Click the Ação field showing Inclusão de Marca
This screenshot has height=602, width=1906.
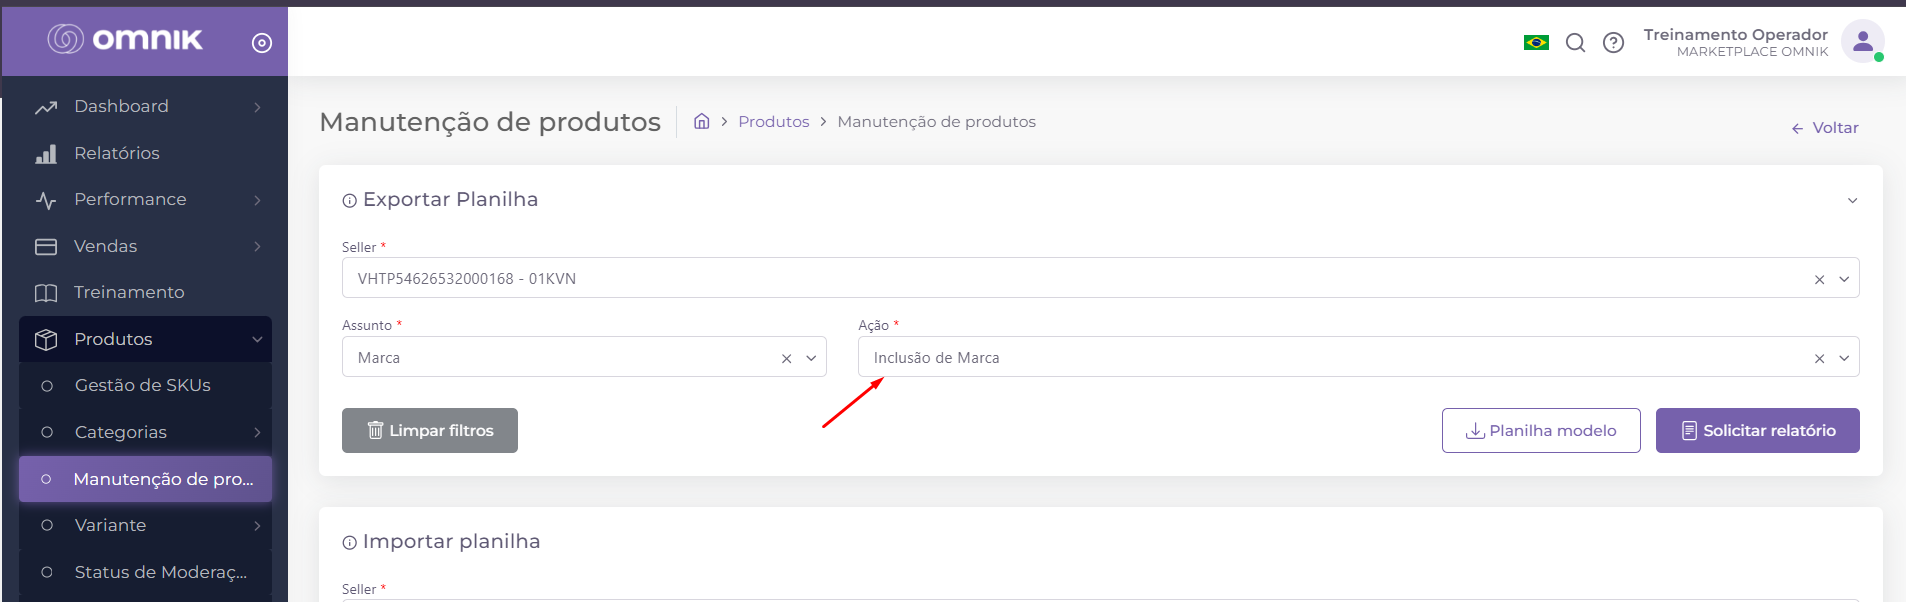(x=1359, y=357)
